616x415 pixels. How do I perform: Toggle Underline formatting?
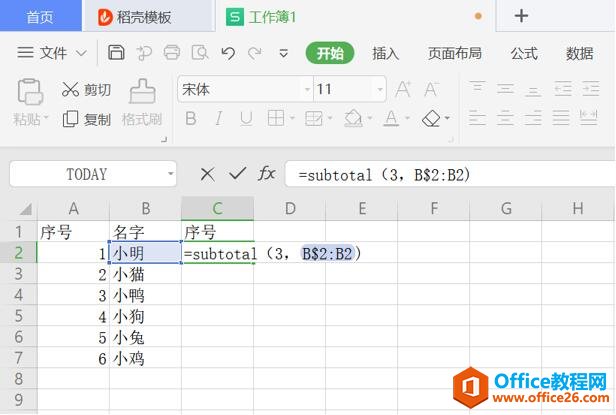click(246, 118)
